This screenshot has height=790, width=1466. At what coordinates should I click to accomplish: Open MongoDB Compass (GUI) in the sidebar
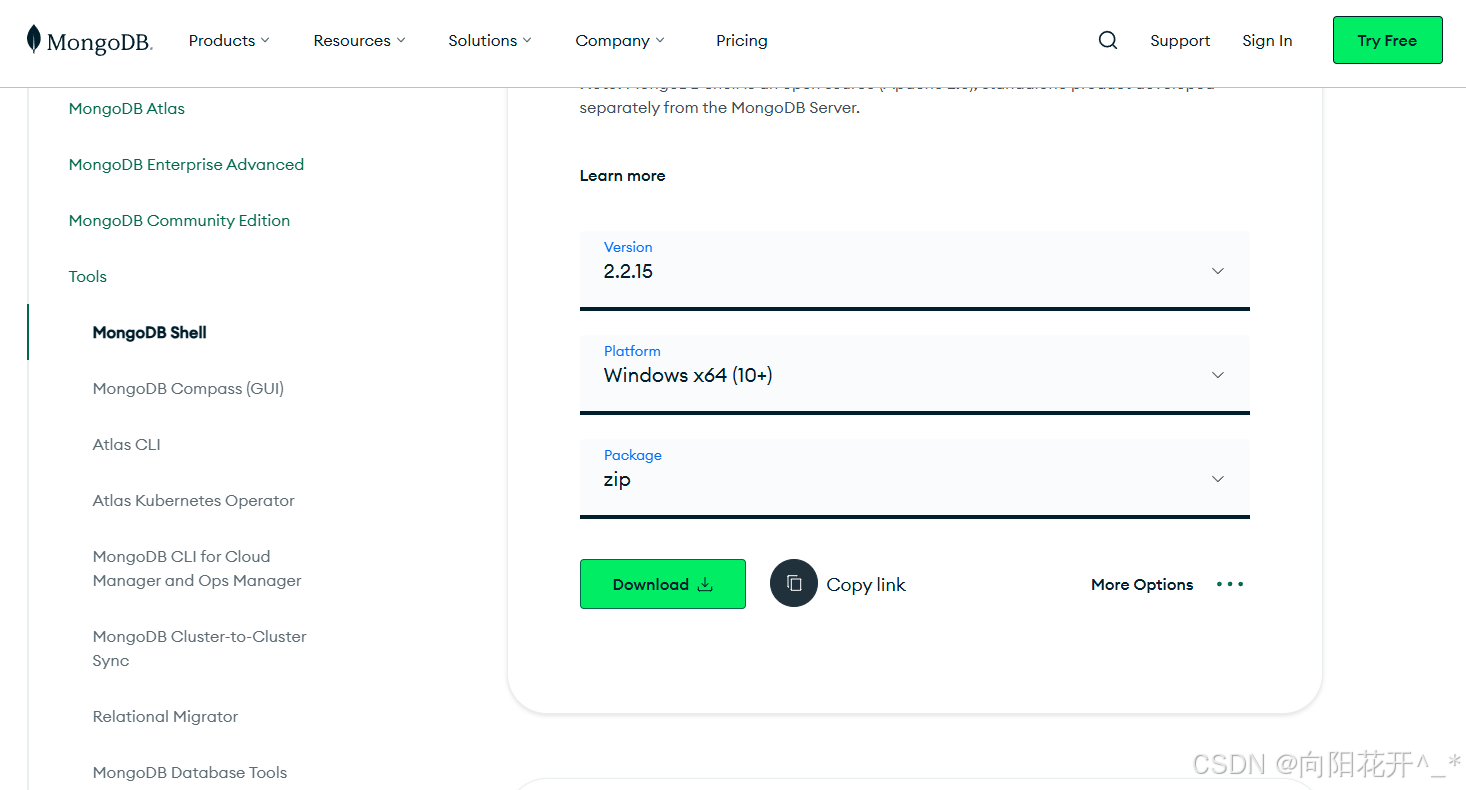(x=188, y=388)
